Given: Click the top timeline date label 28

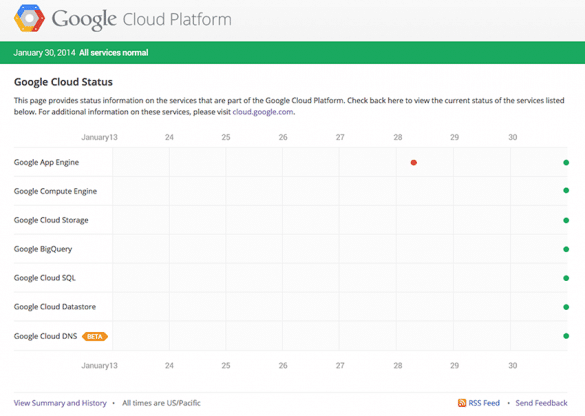Looking at the screenshot, I should click(398, 137).
